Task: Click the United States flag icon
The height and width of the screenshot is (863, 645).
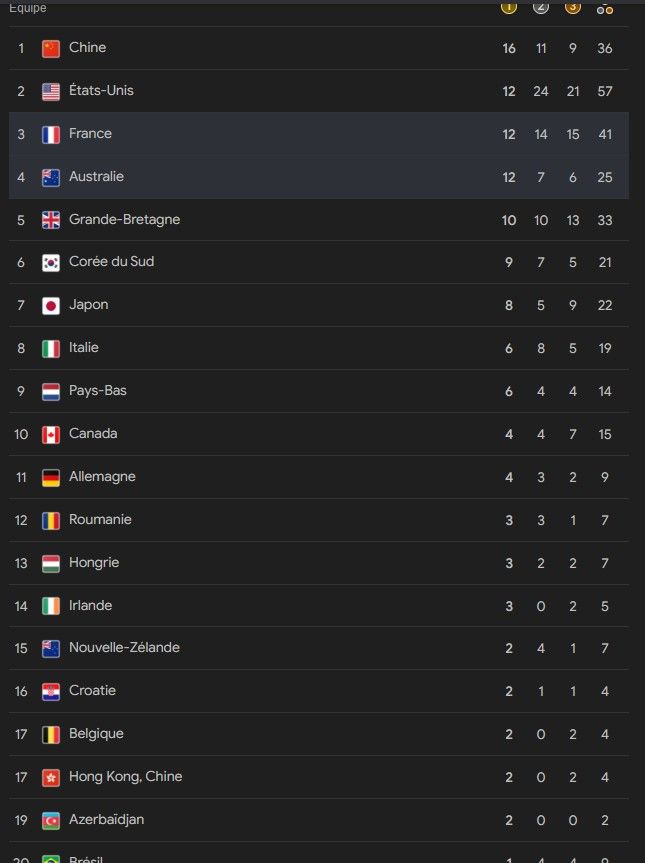Action: pos(51,91)
